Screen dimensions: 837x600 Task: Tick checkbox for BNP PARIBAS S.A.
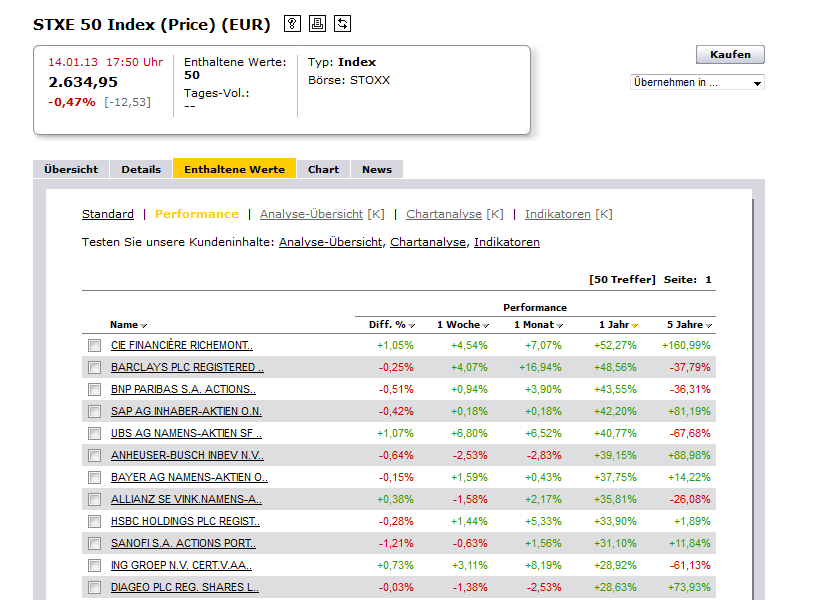pos(94,389)
